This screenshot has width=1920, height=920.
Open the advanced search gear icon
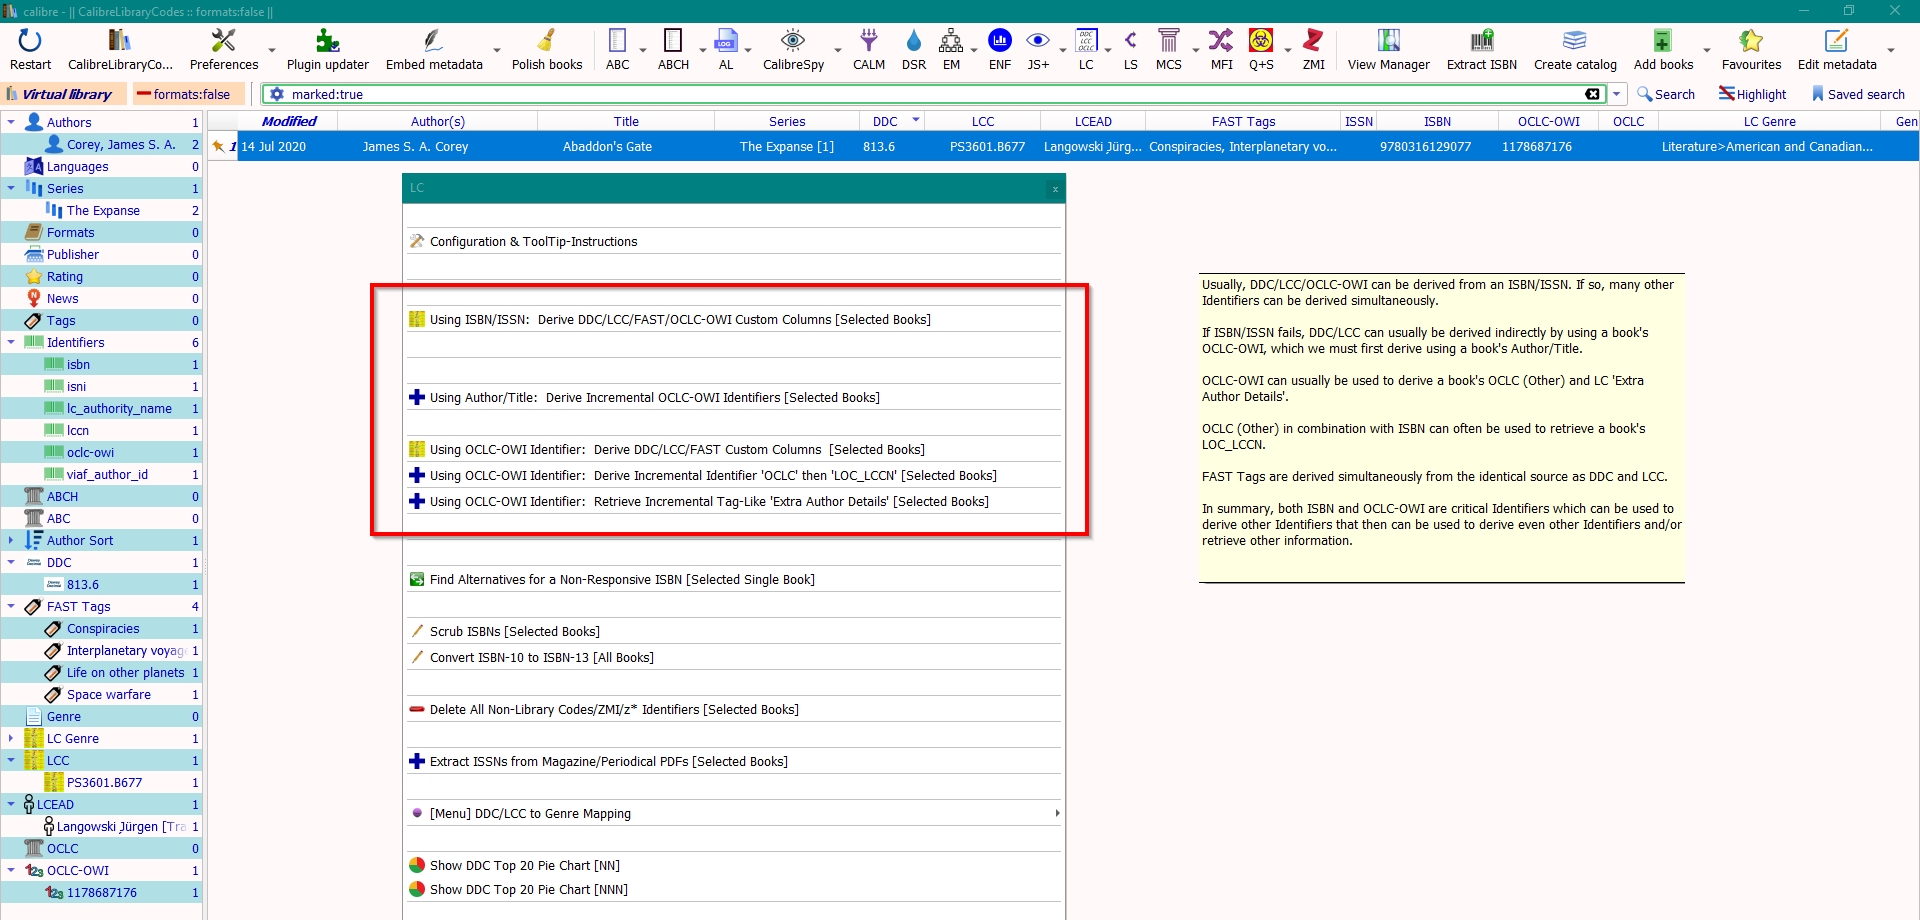coord(277,94)
